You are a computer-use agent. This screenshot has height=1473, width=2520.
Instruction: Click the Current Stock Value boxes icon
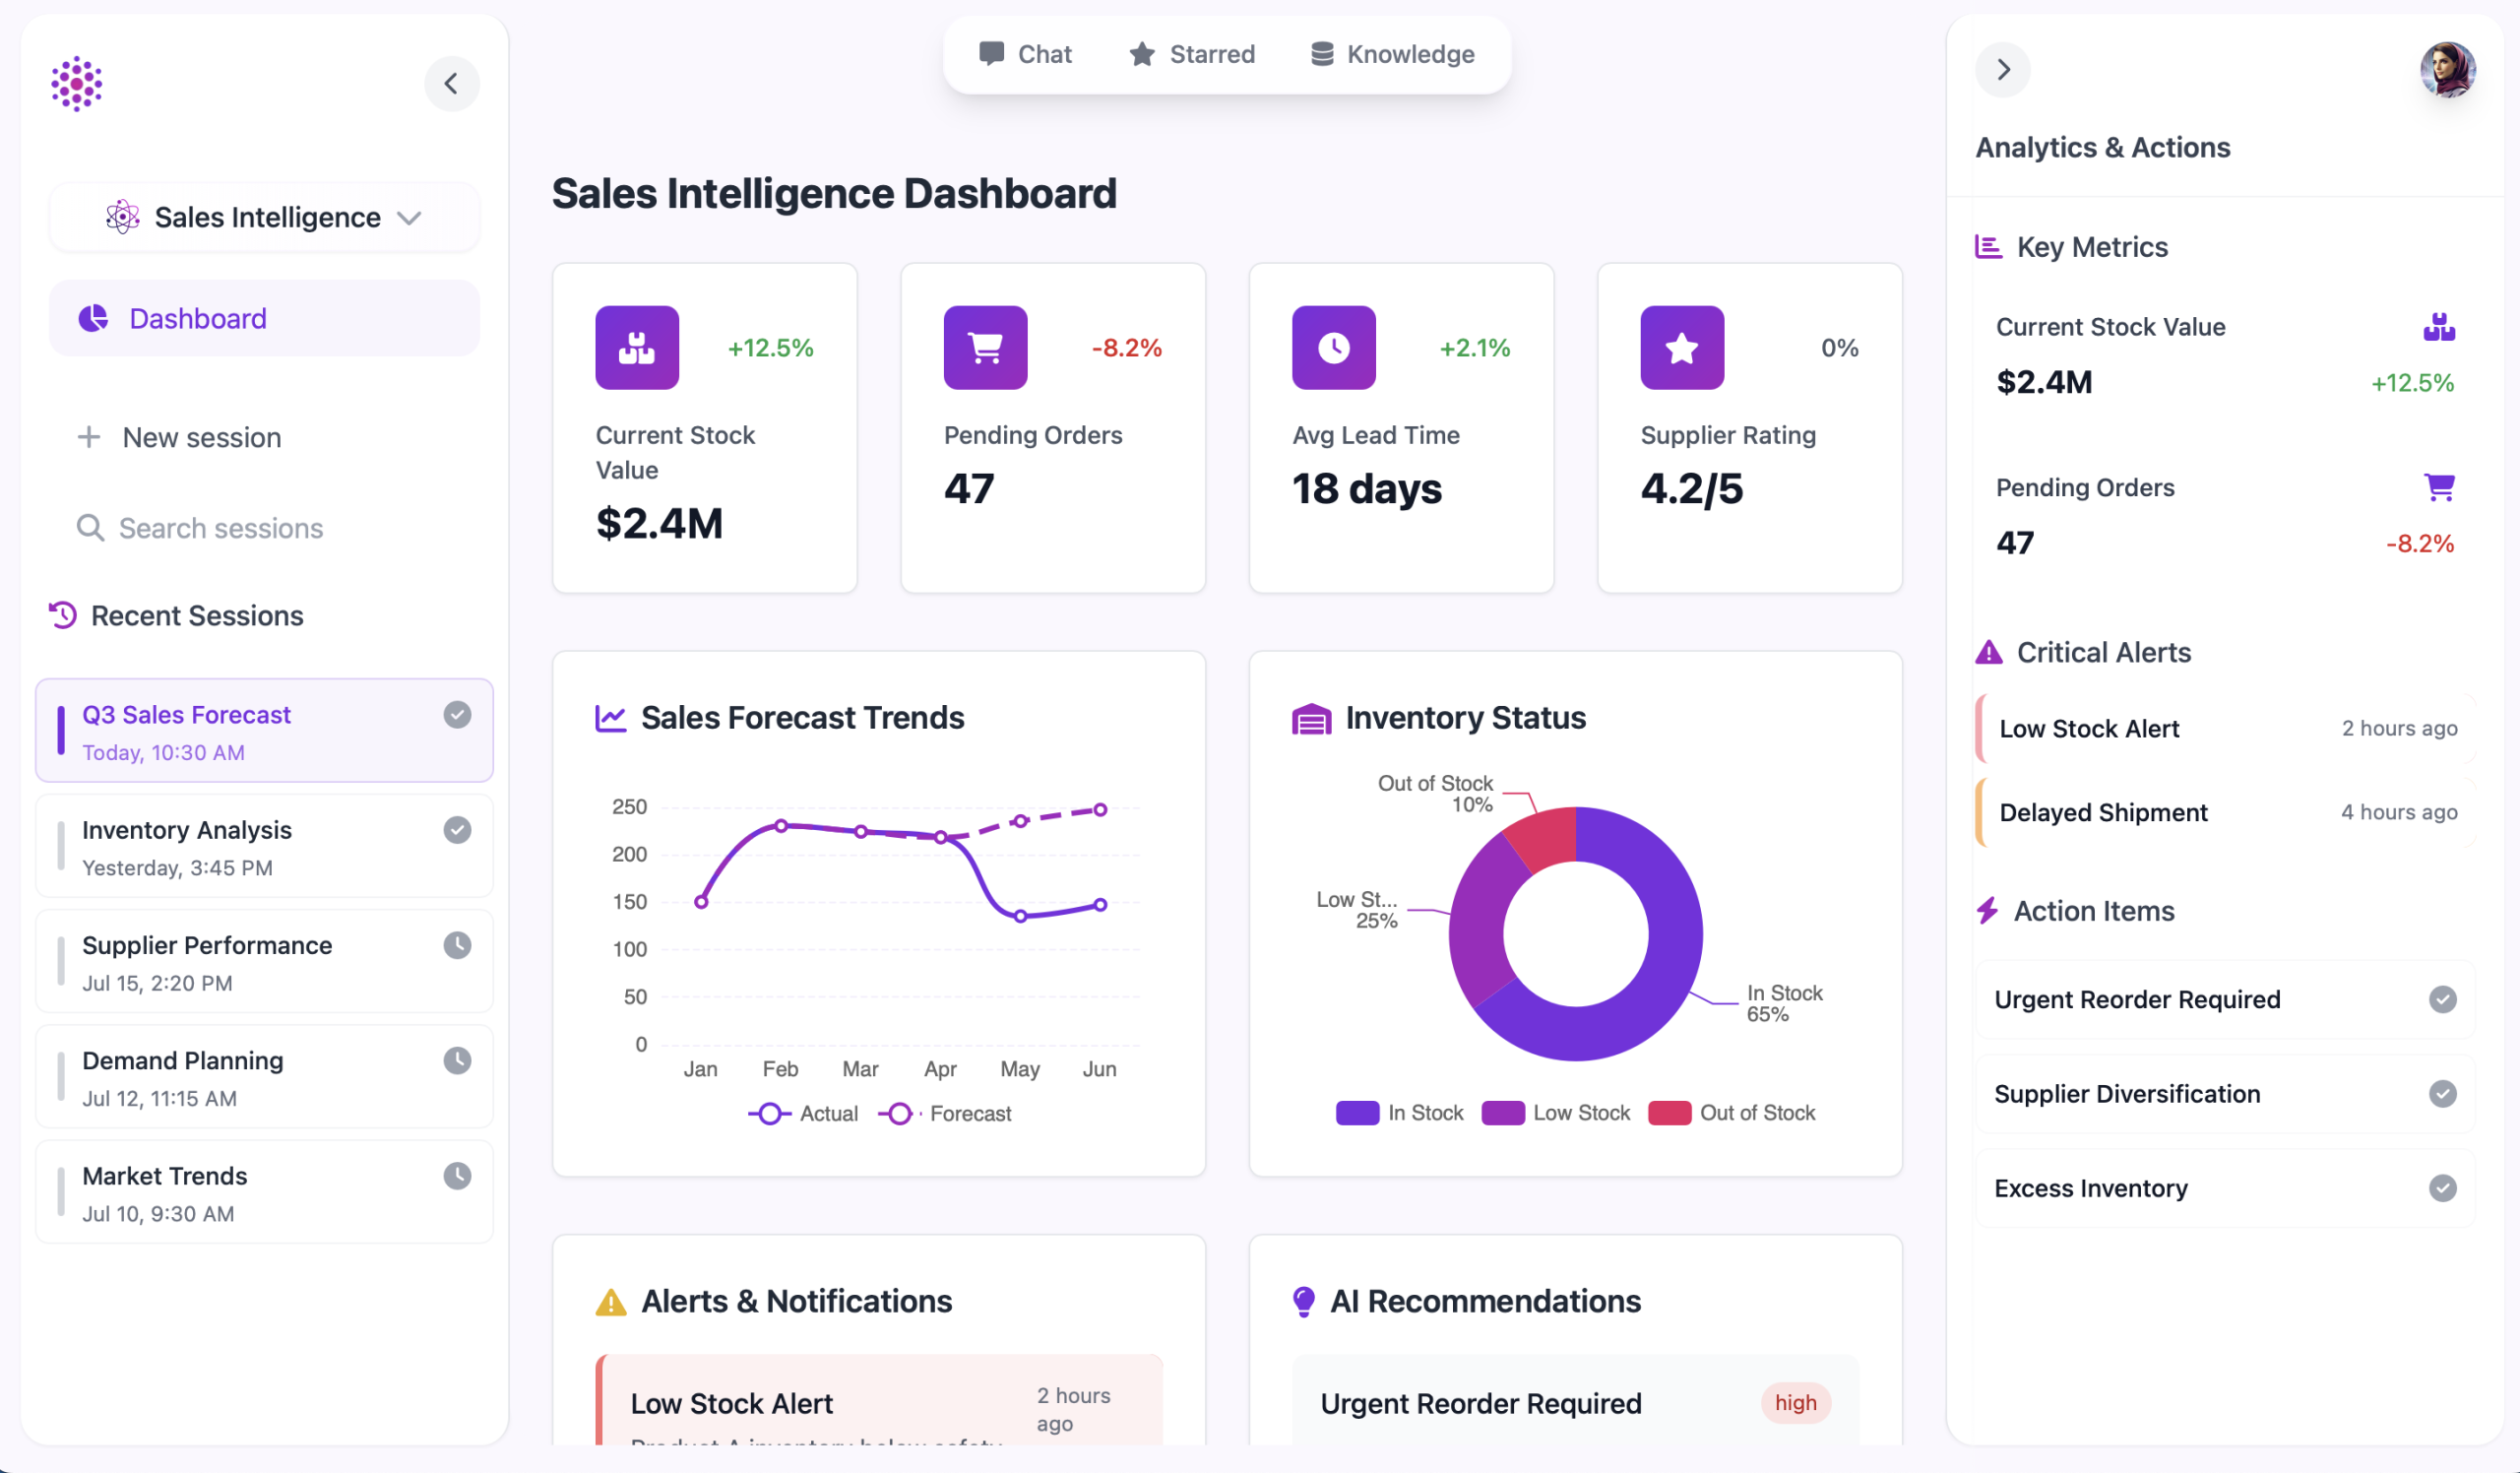[637, 347]
